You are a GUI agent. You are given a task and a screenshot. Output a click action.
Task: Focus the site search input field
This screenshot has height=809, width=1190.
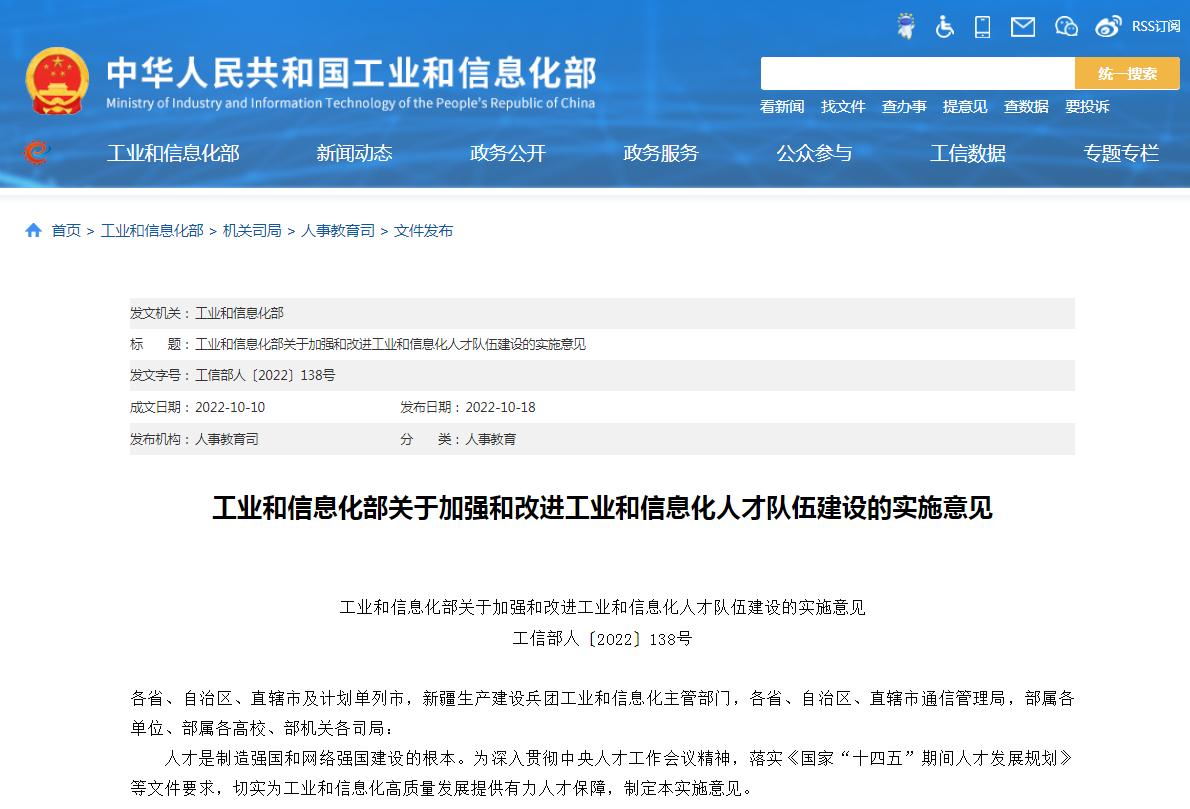click(918, 74)
